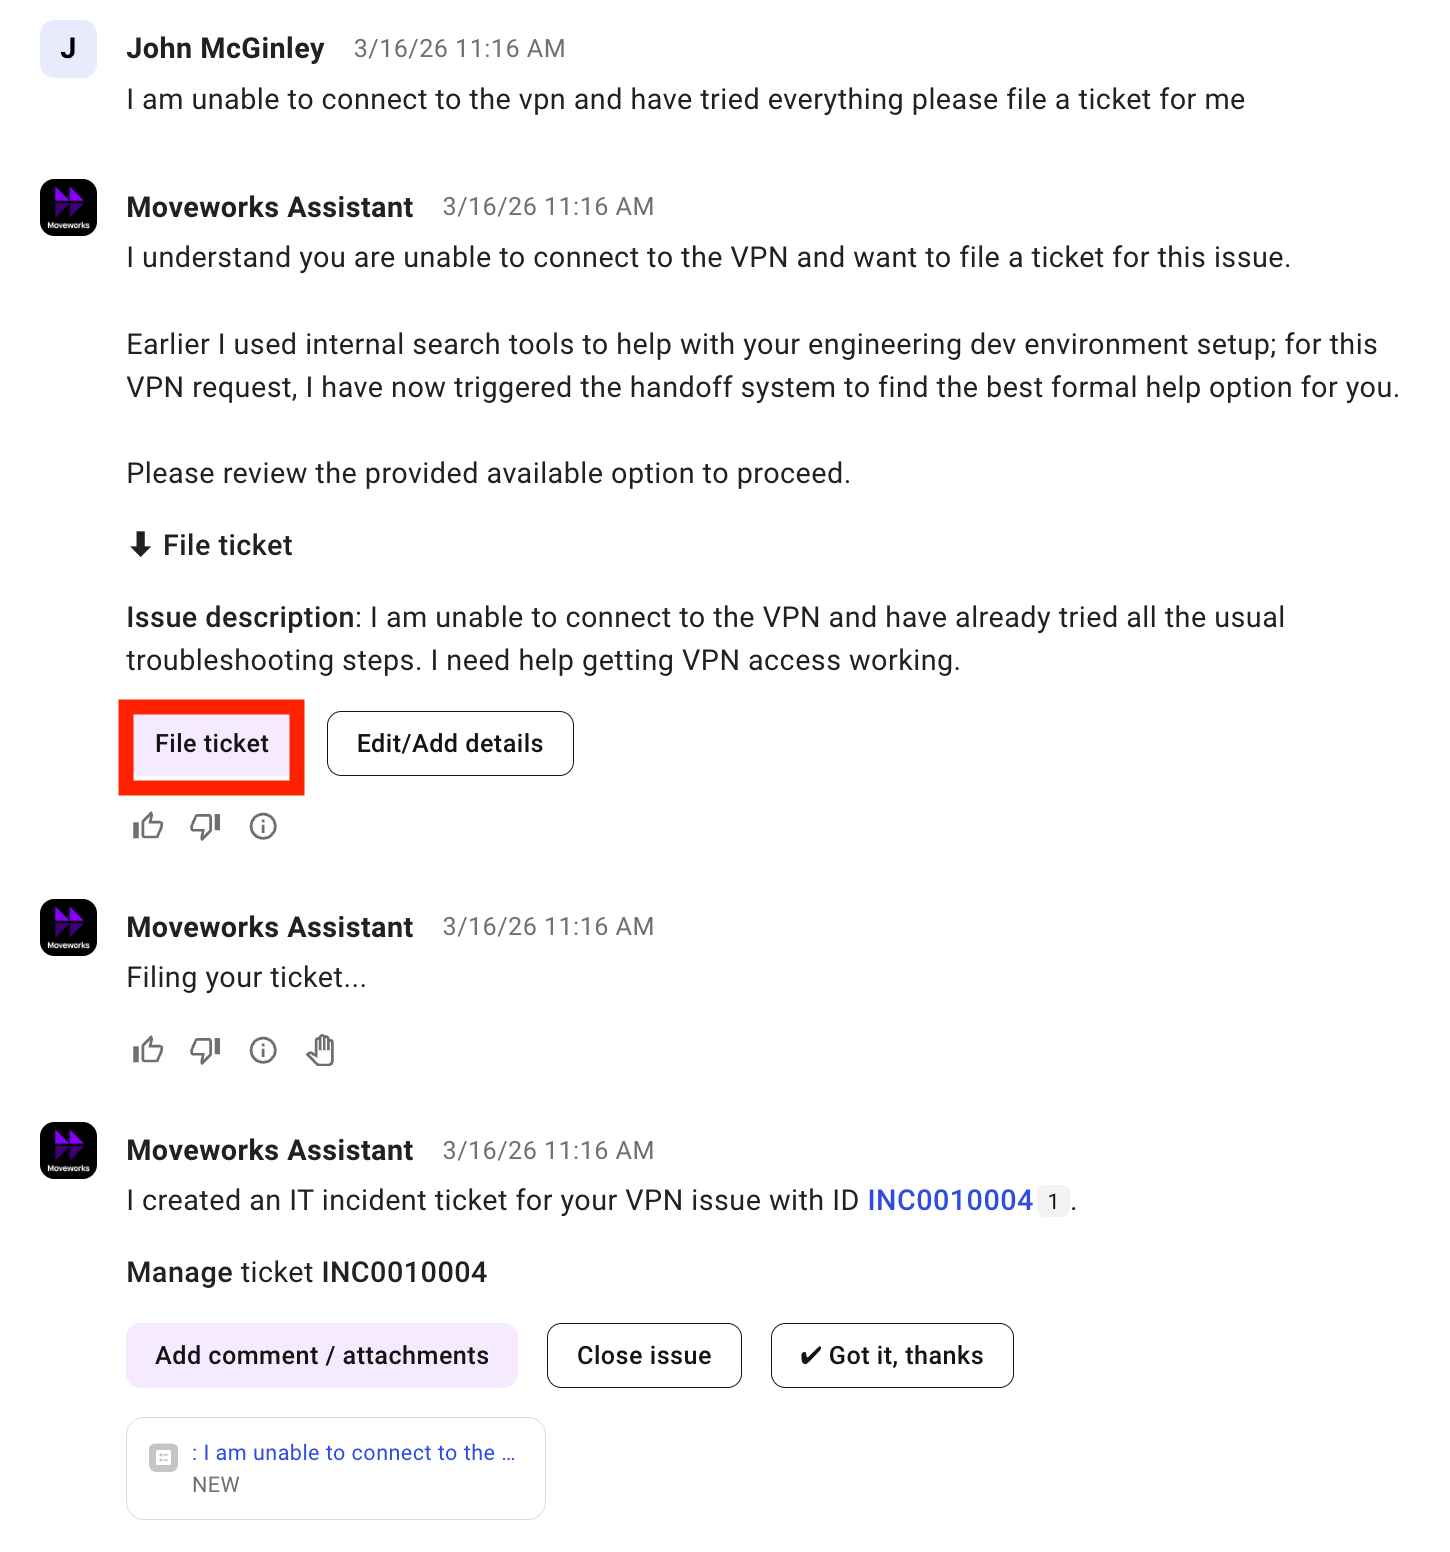Like the 'Filing your ticket...' message
Screen dimensions: 1450x1552
point(148,1050)
